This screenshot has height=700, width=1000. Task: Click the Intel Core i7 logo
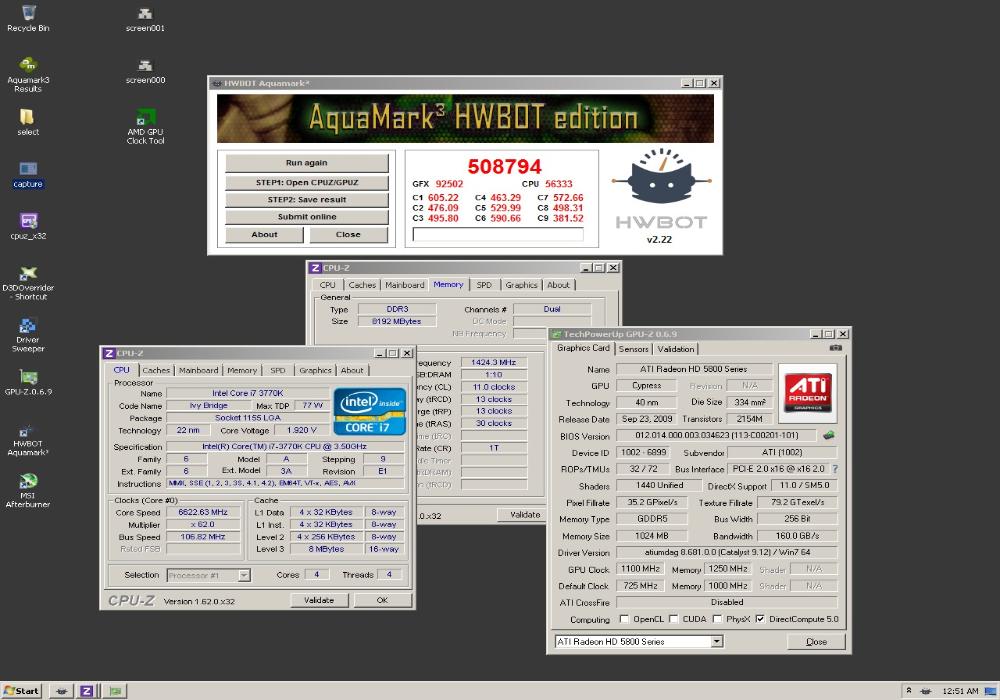pos(369,411)
